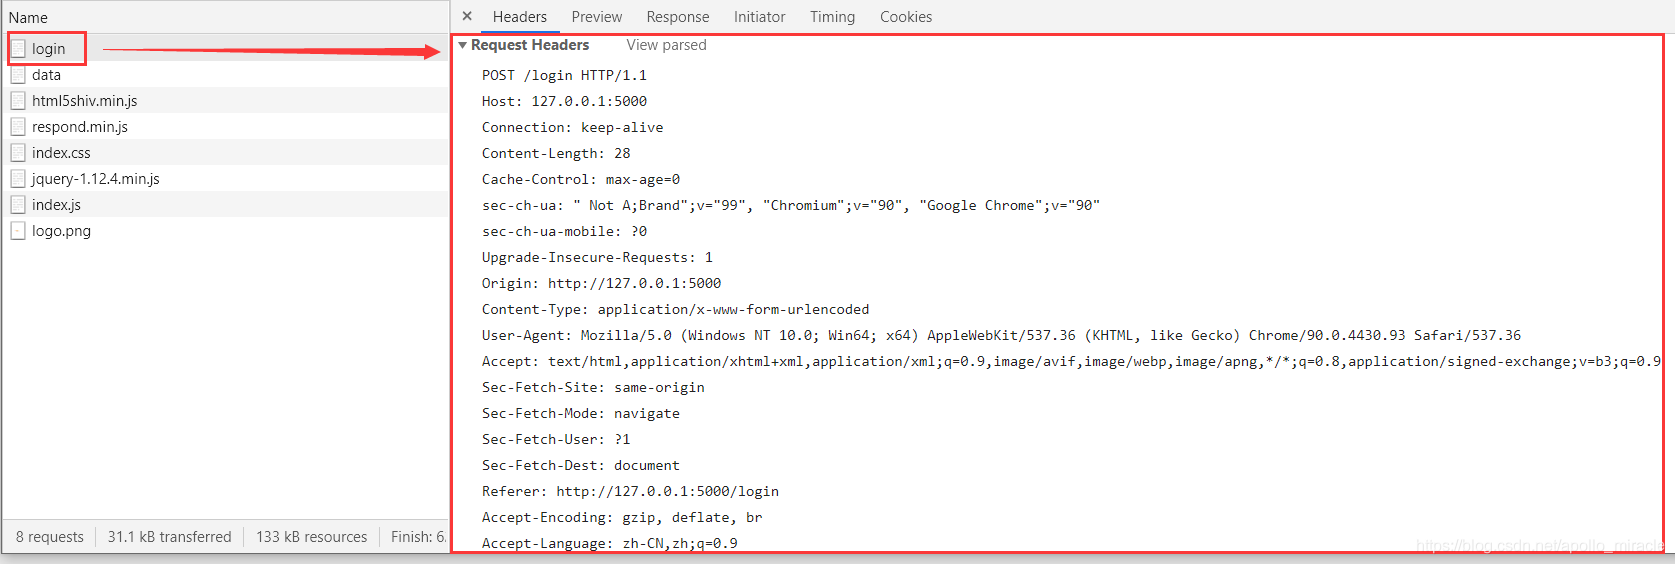Select the logo.png request row
The width and height of the screenshot is (1675, 564).
pyautogui.click(x=61, y=231)
